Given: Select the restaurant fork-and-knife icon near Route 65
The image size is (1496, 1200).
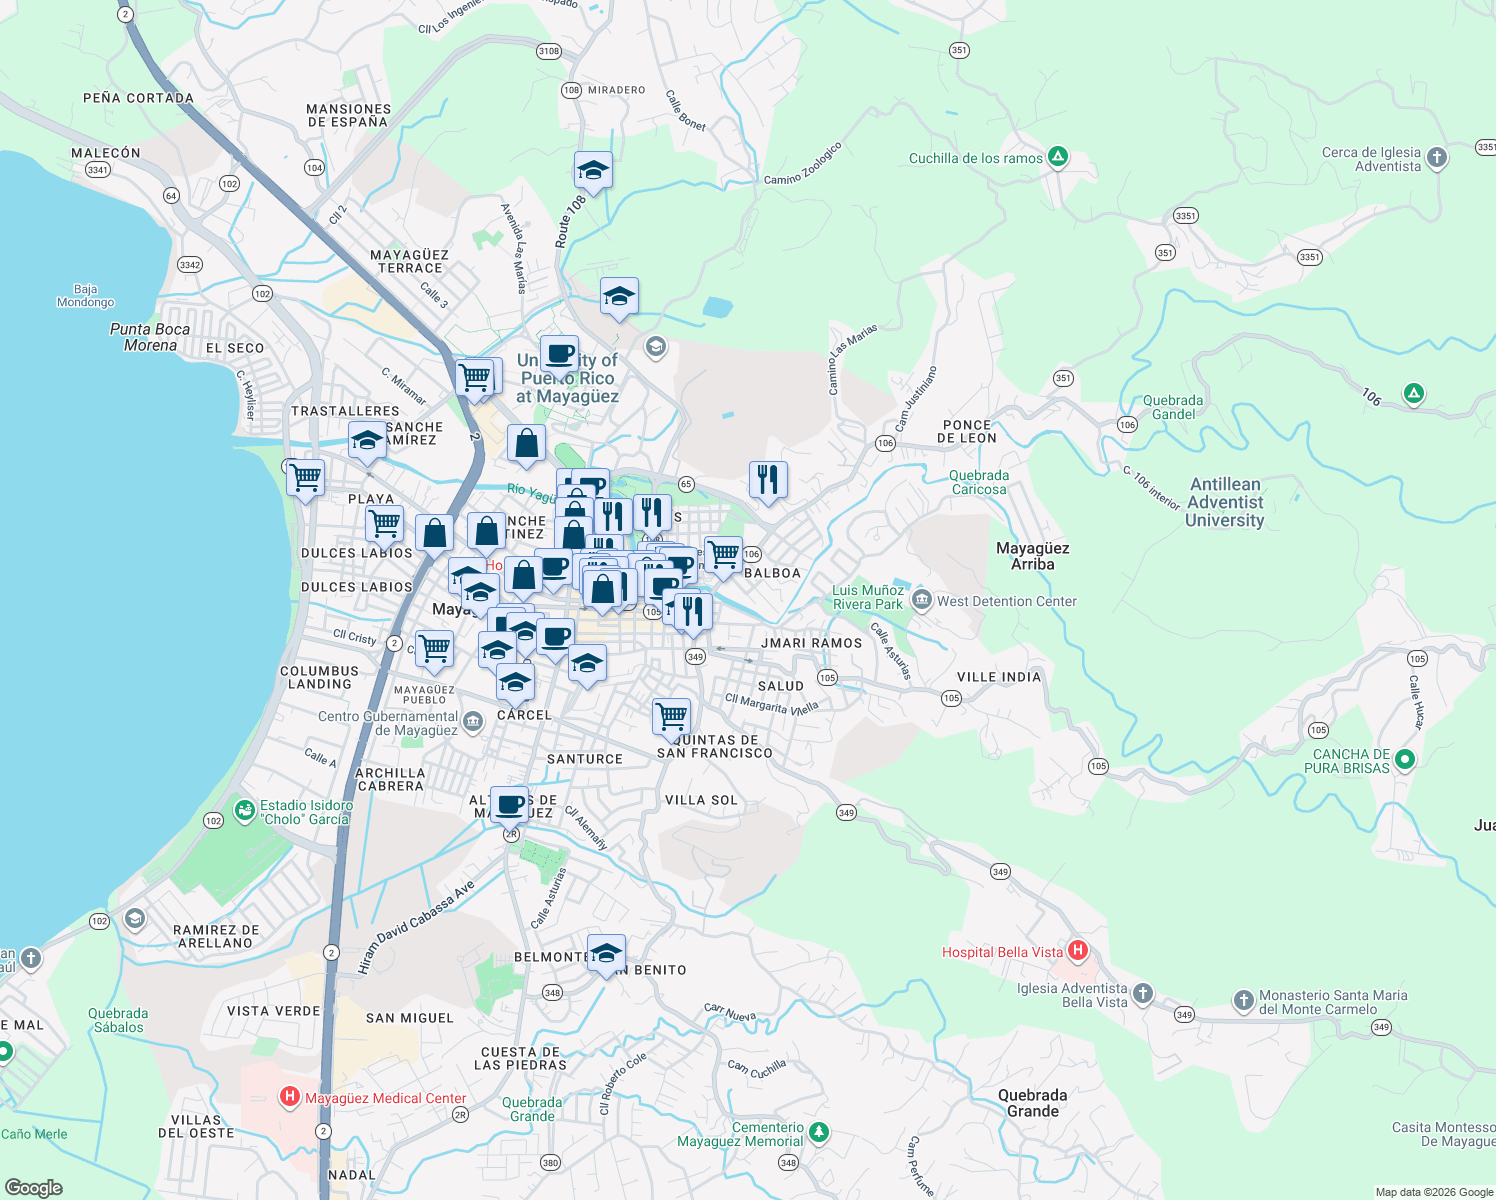Looking at the screenshot, I should (770, 478).
